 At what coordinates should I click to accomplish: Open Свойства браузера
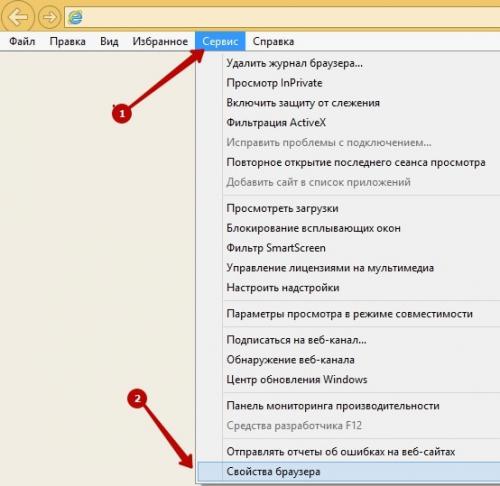point(349,472)
